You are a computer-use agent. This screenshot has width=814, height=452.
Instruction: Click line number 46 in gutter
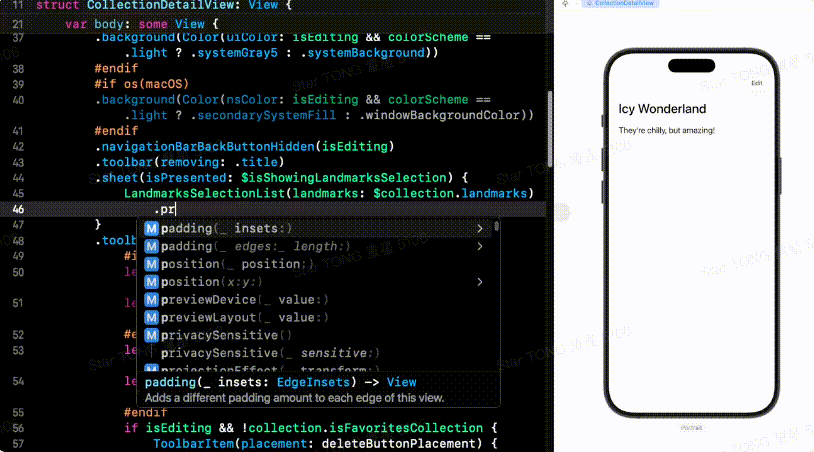point(18,209)
